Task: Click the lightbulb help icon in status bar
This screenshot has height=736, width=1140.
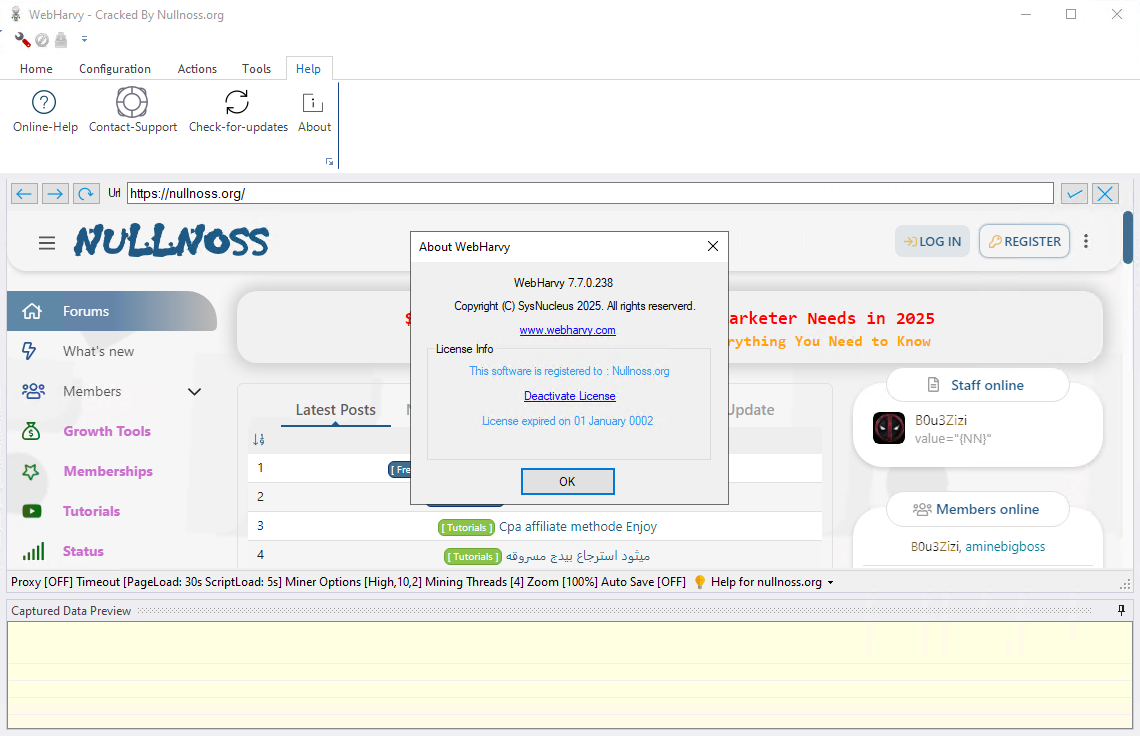Action: pos(699,582)
